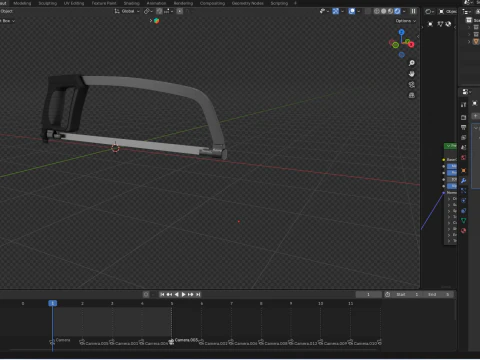
Task: Open World properties tab
Action: (x=464, y=157)
